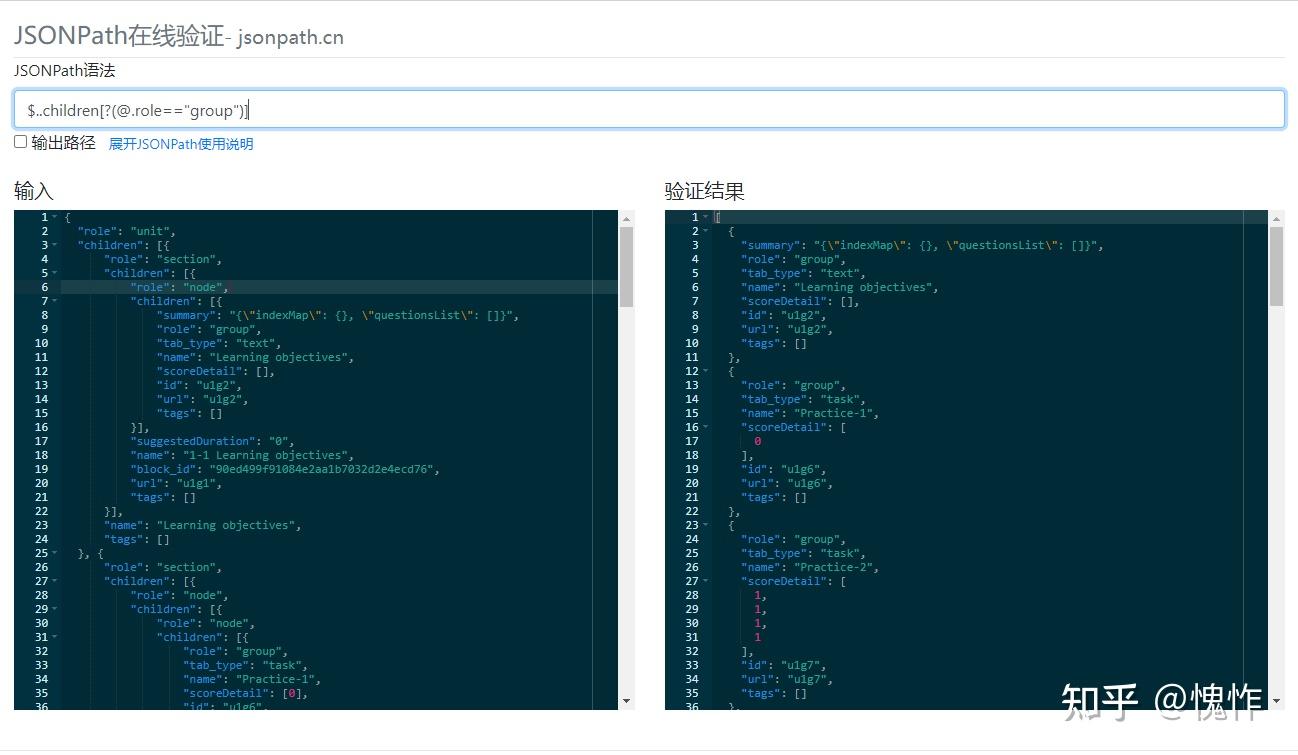Collapse the fold arrow on input line 29

[x=53, y=609]
